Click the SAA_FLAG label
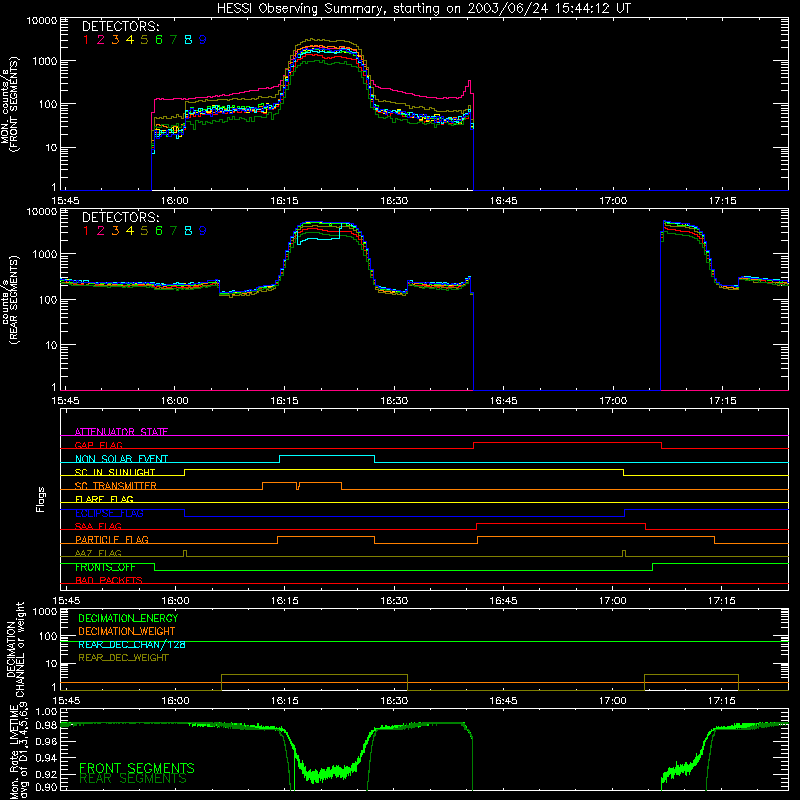Screen dimensions: 800x800 (98, 526)
